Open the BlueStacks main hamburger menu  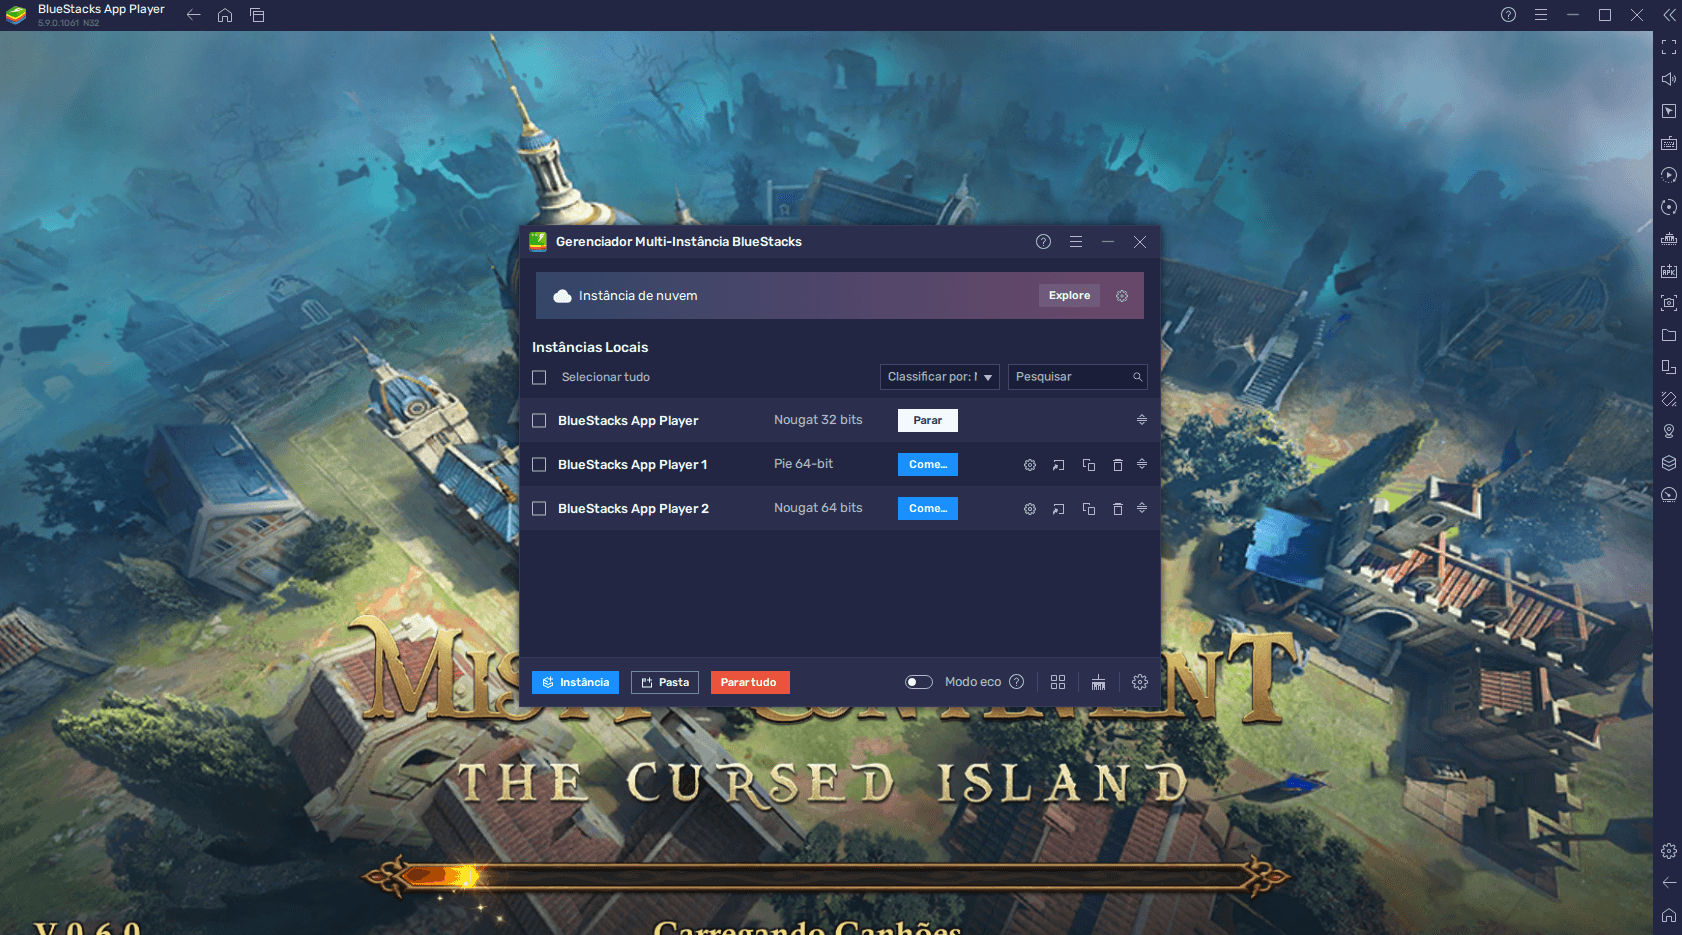point(1541,15)
